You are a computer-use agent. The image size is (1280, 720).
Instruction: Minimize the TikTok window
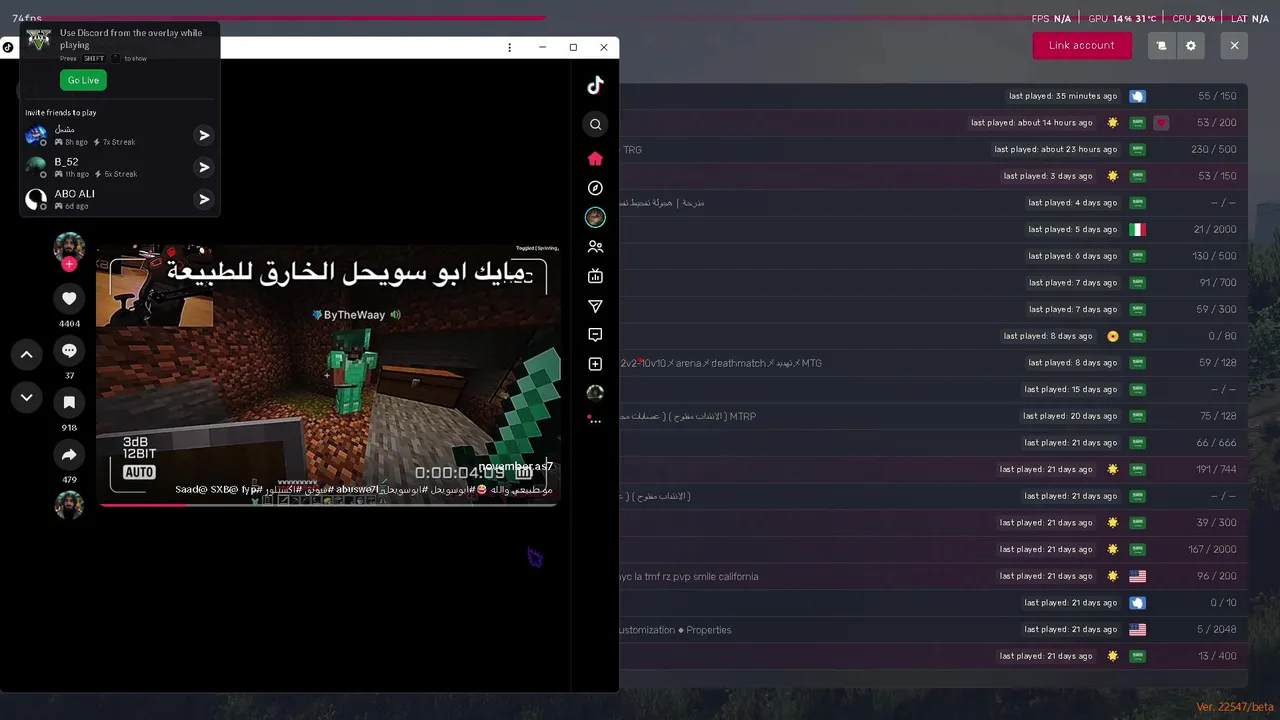(x=542, y=47)
